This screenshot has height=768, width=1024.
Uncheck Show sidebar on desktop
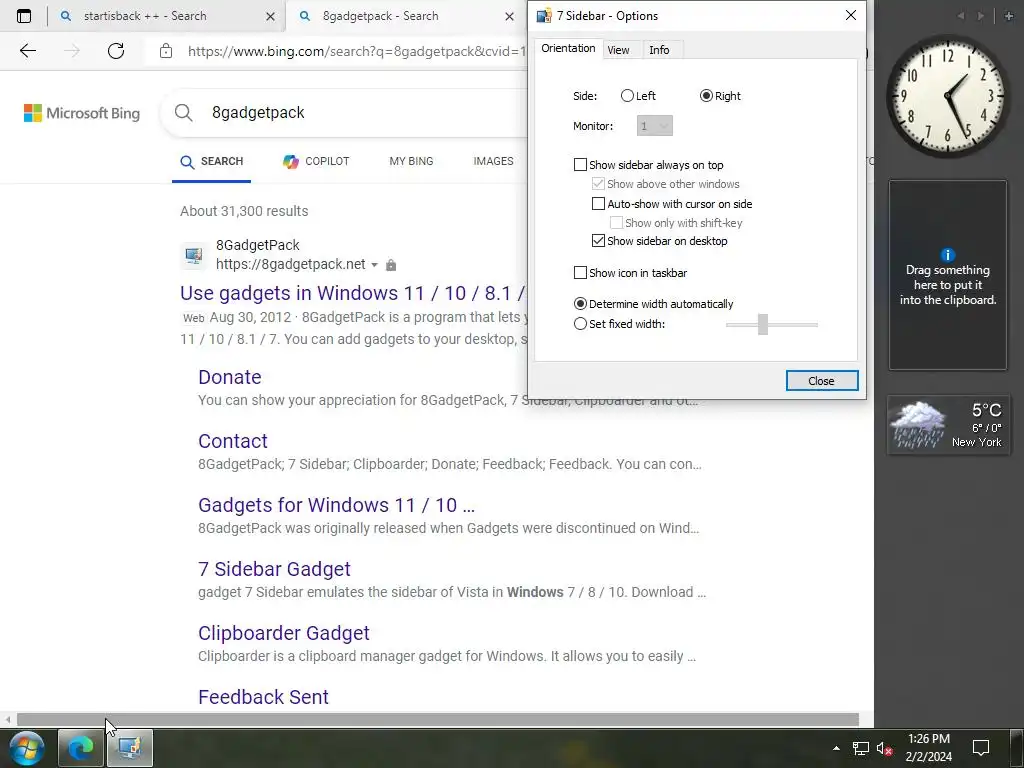coord(598,241)
